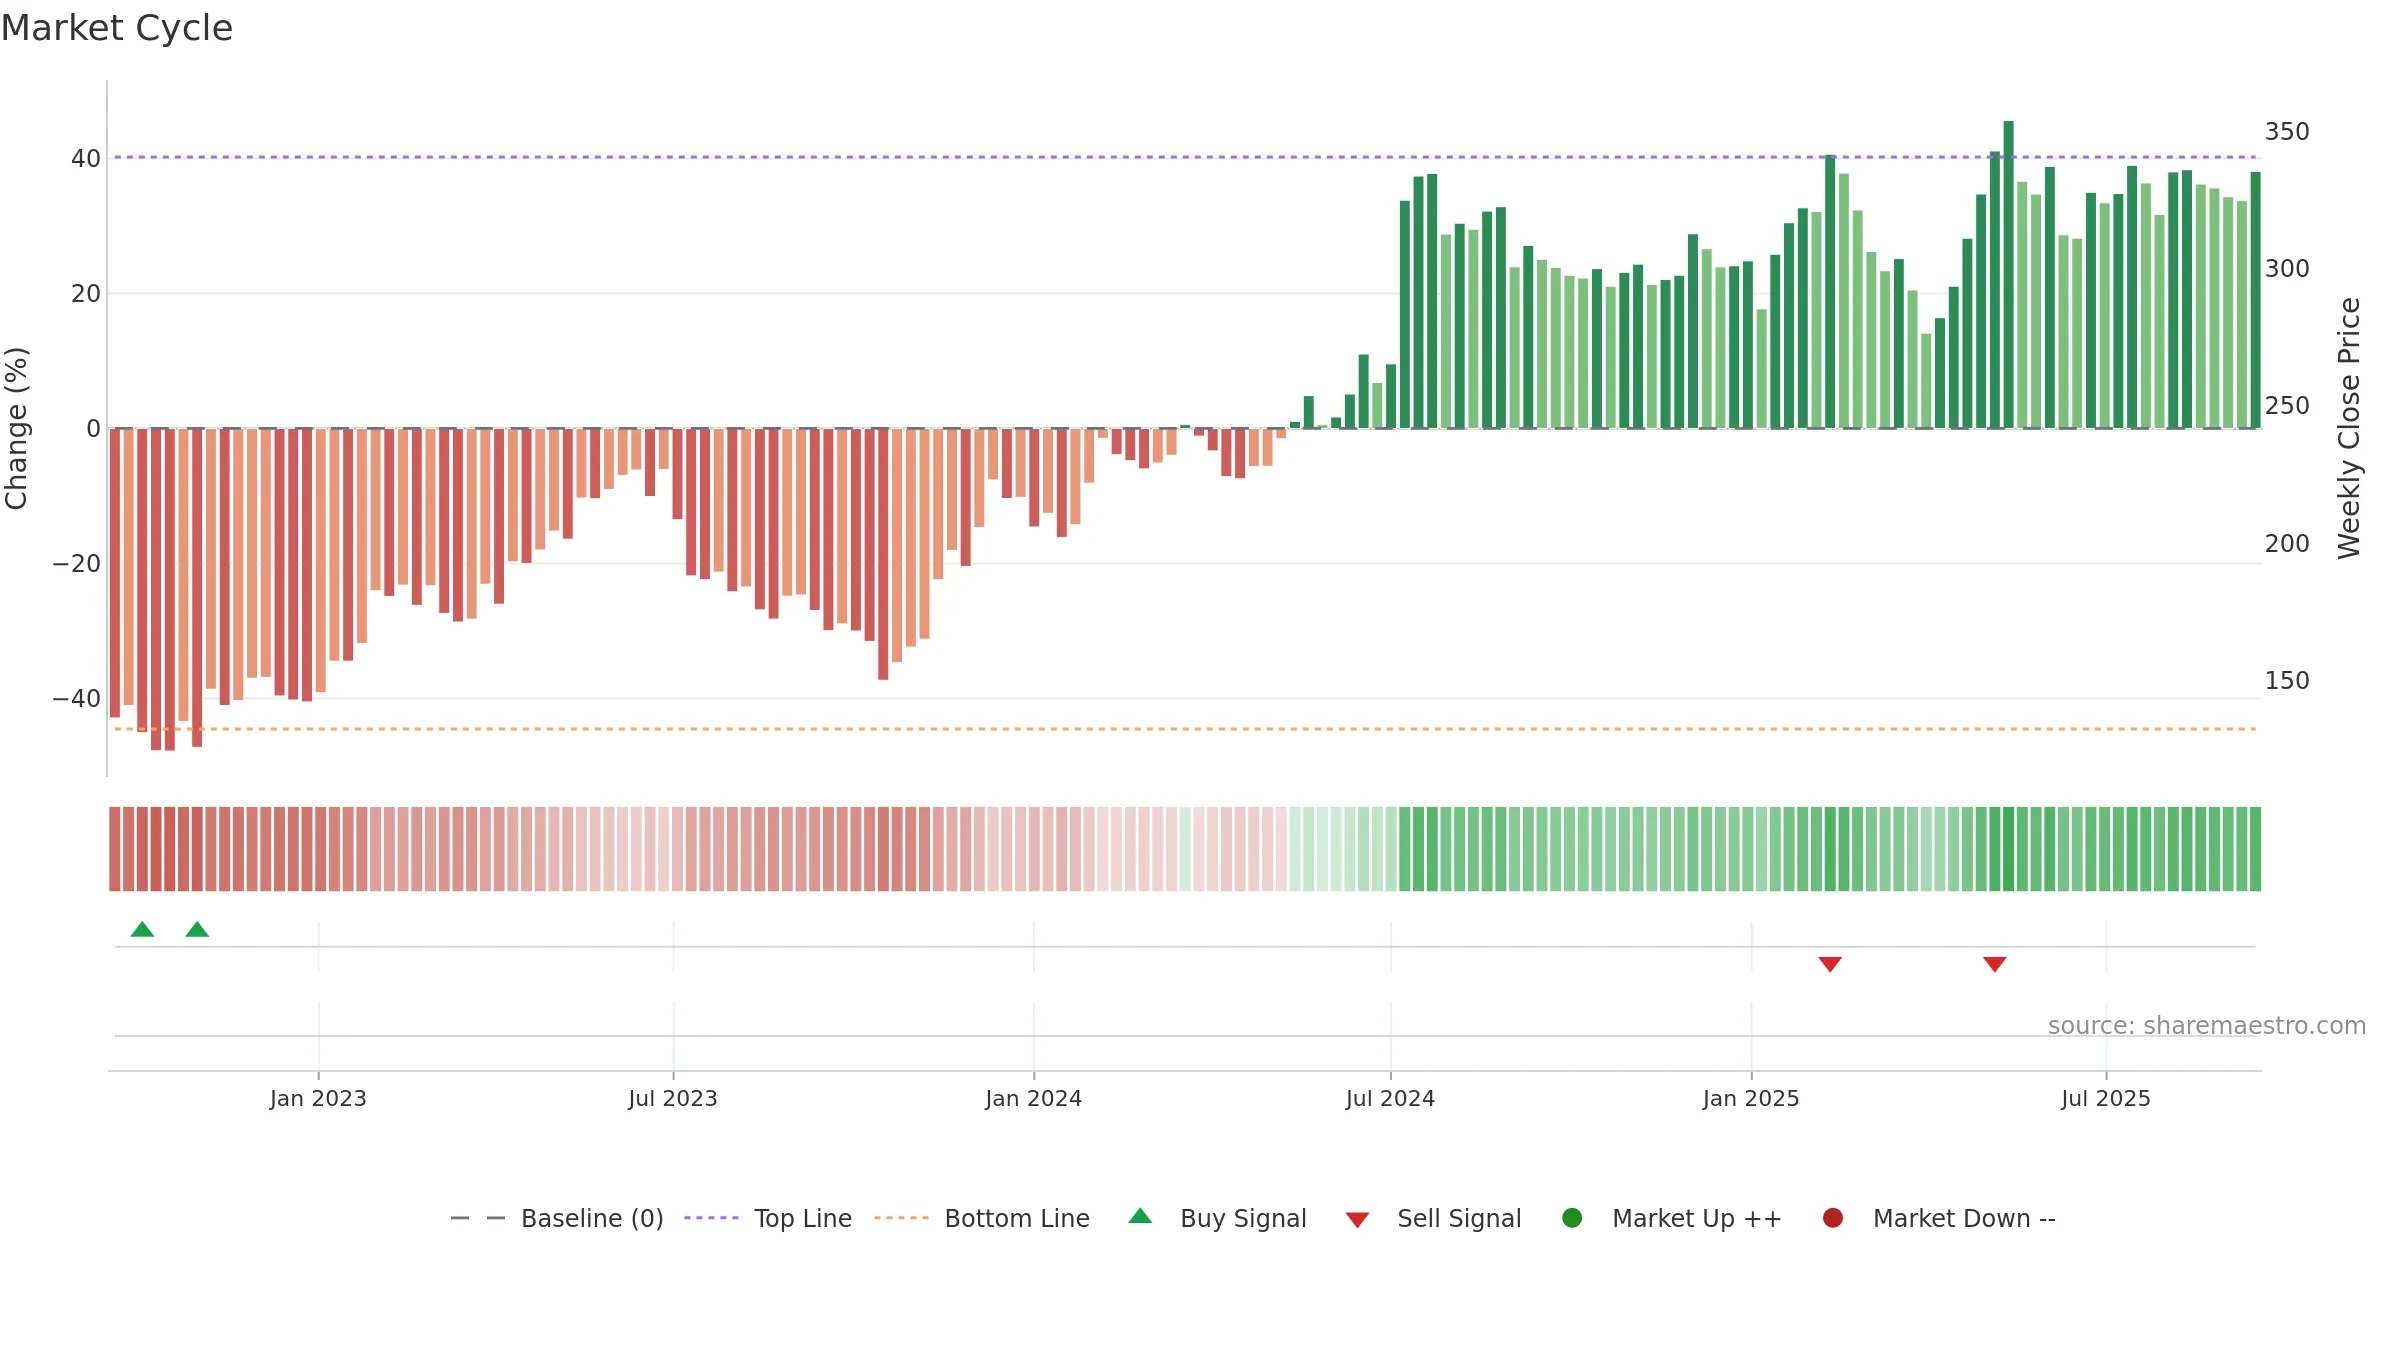Click the Change (%) axis title
This screenshot has height=1350, width=2400.
click(x=16, y=428)
